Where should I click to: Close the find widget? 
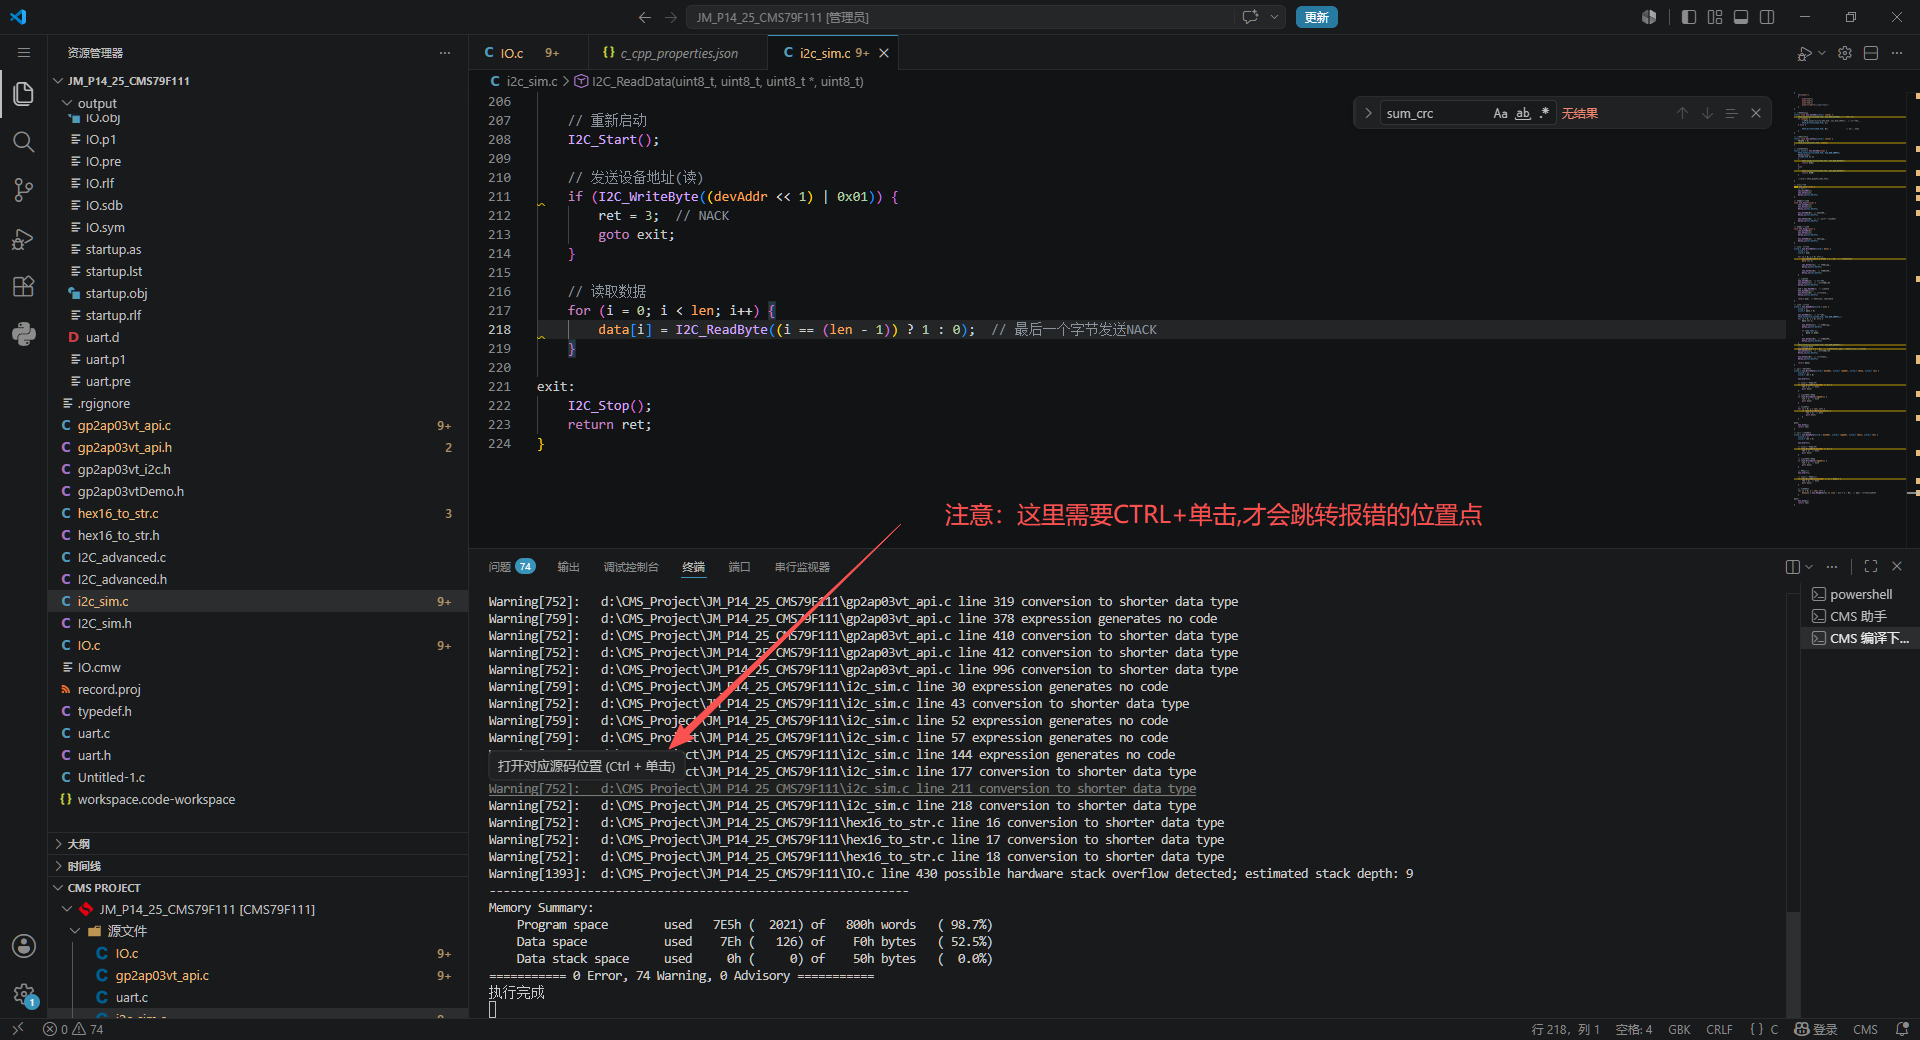point(1756,113)
